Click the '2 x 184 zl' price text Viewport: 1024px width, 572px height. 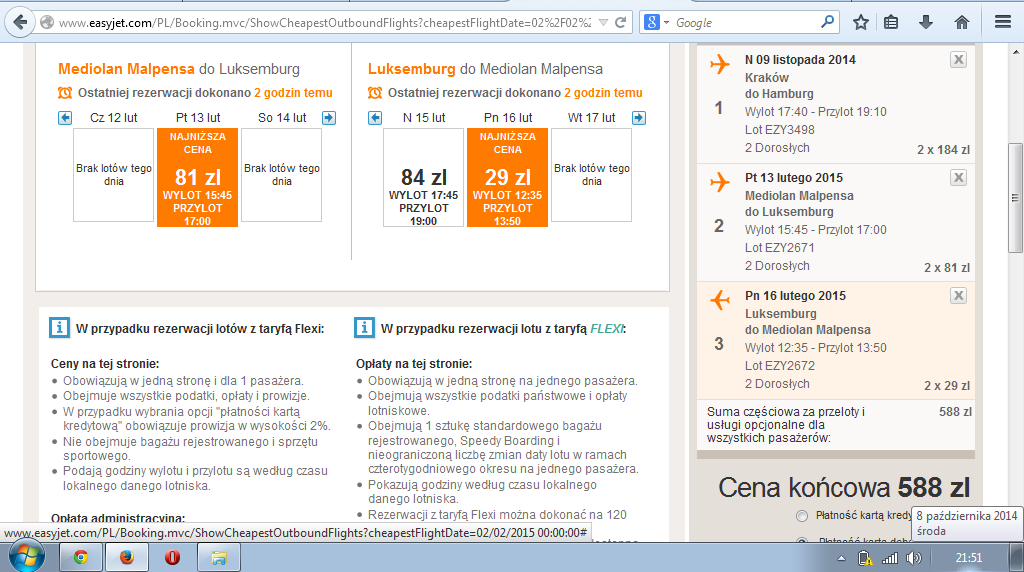click(943, 150)
